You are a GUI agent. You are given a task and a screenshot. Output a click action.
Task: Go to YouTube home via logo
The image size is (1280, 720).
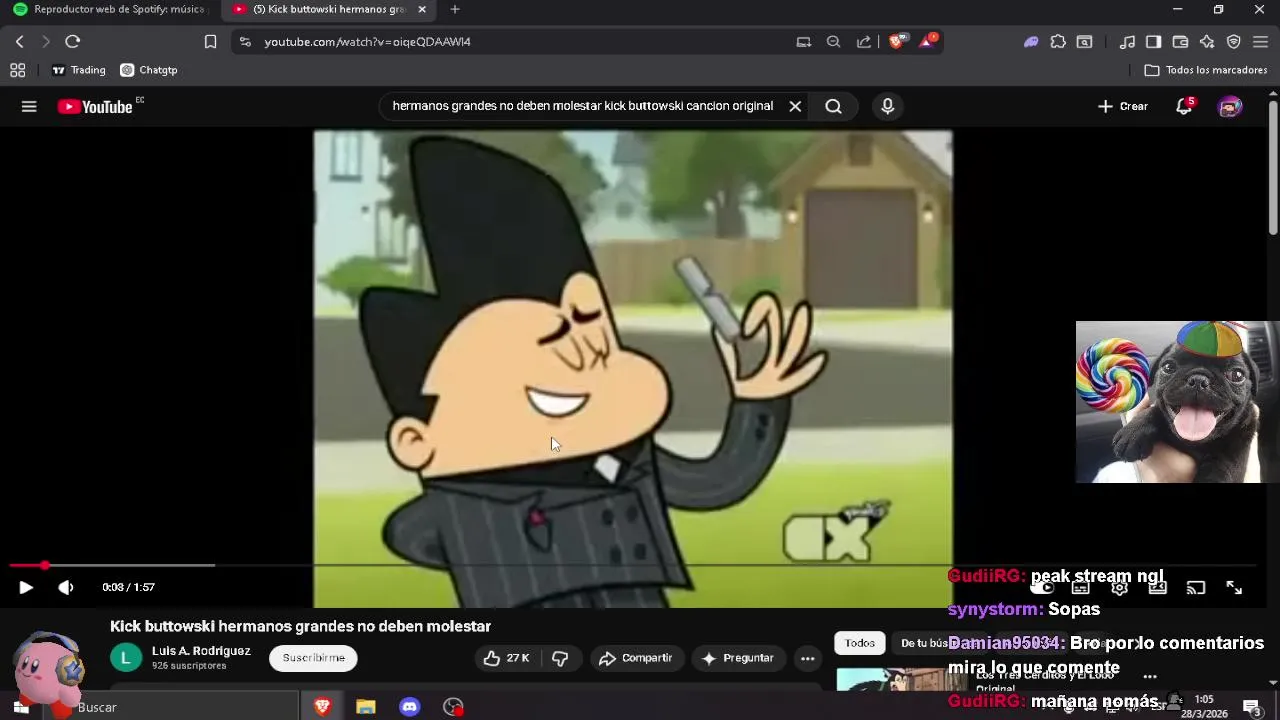click(x=95, y=107)
